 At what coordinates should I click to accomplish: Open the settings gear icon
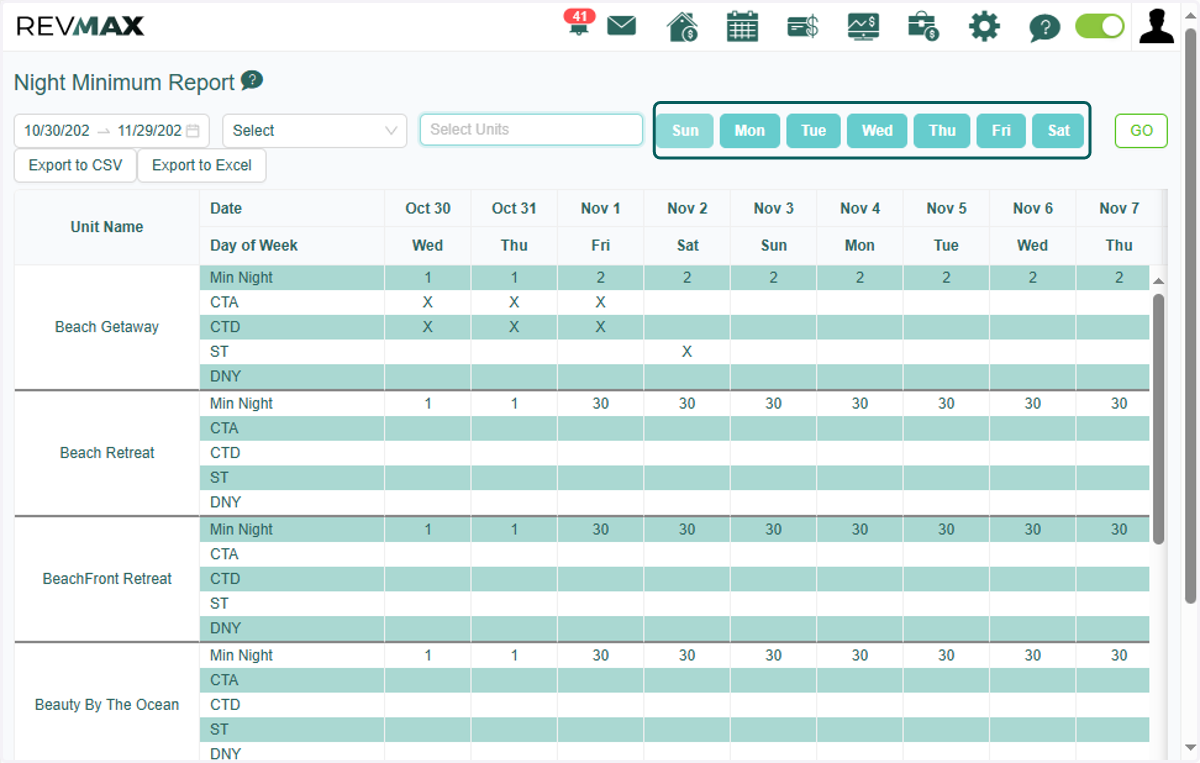click(984, 26)
